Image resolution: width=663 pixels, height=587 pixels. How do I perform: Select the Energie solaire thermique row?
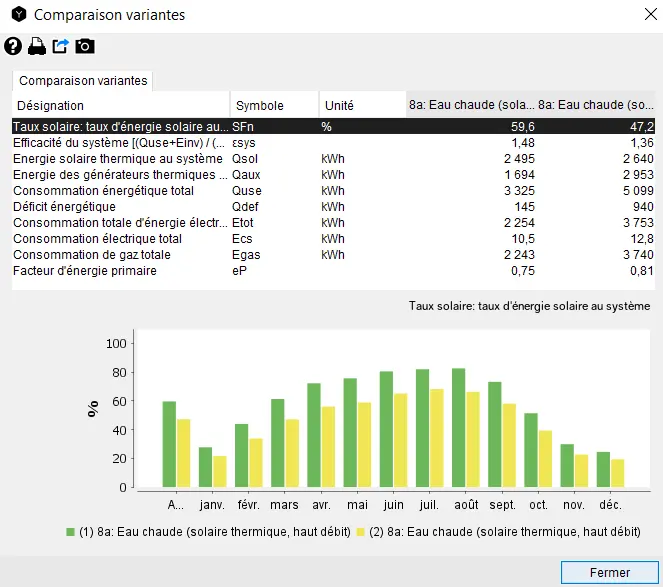[120, 159]
